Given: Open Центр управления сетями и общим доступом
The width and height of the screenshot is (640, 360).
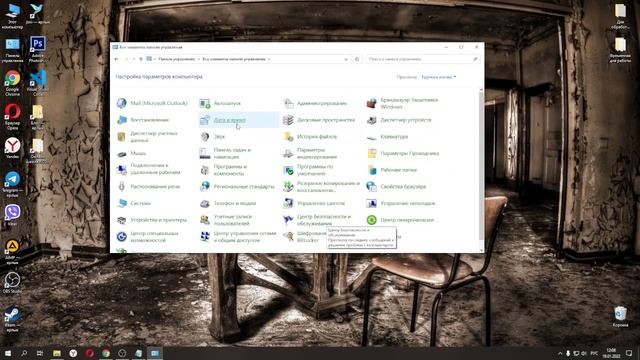Looking at the screenshot, I should [x=238, y=237].
